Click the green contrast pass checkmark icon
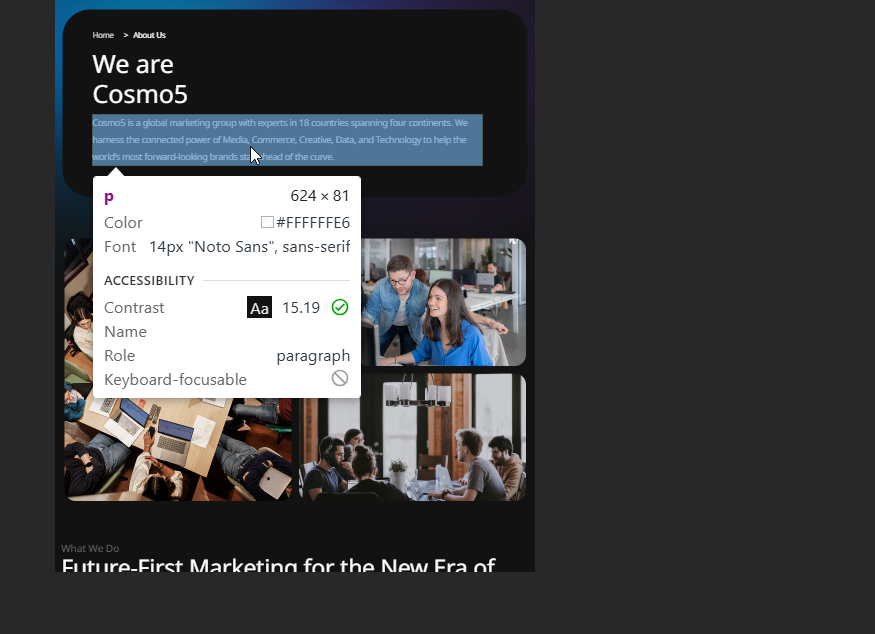875x634 pixels. tap(340, 308)
